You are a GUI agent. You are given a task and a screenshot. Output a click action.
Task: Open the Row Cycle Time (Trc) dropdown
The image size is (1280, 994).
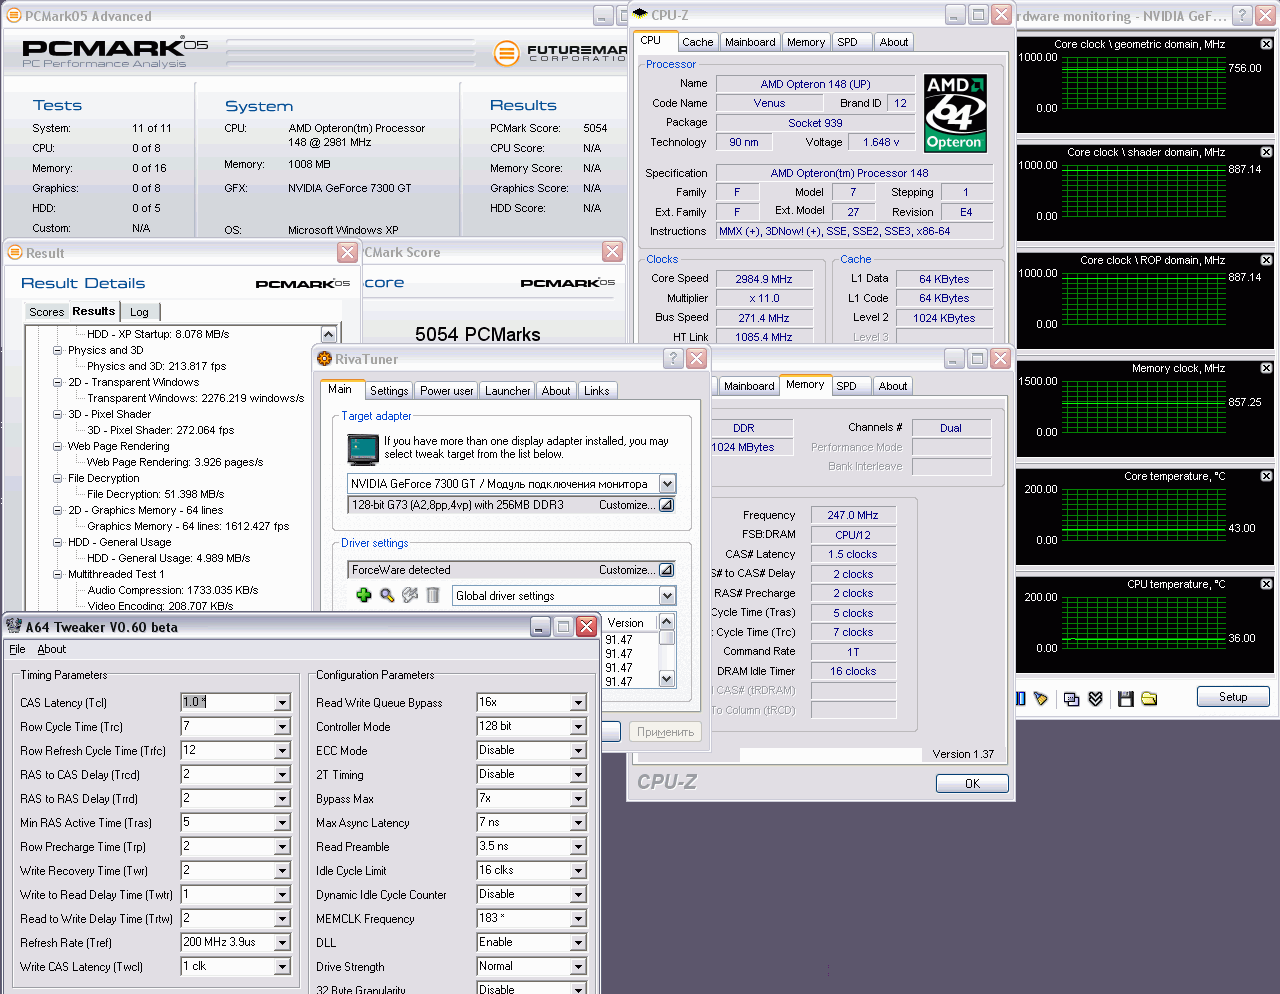tap(282, 727)
